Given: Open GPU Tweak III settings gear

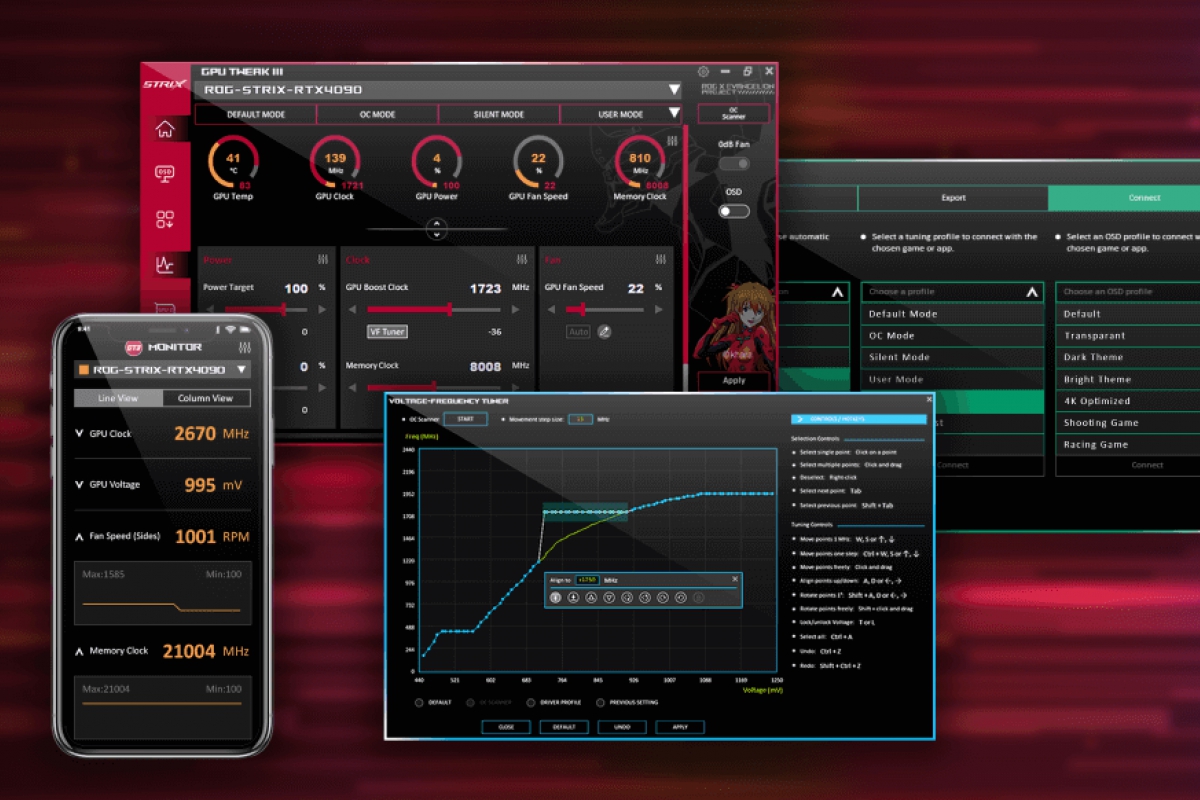Looking at the screenshot, I should coord(703,72).
